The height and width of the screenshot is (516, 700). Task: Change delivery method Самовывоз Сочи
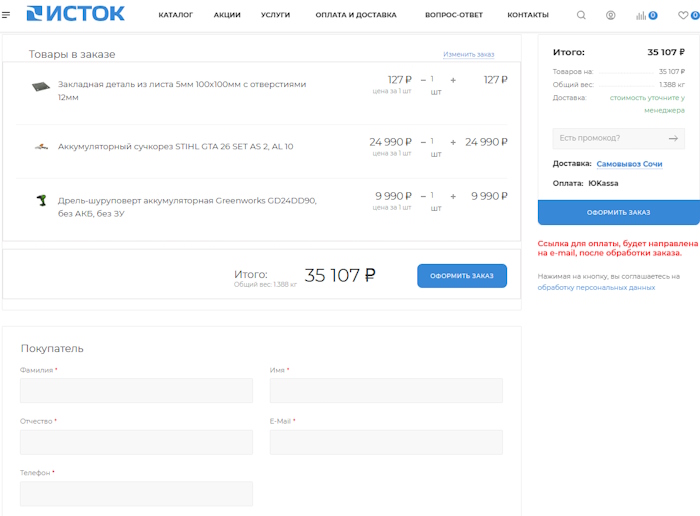[x=629, y=164]
